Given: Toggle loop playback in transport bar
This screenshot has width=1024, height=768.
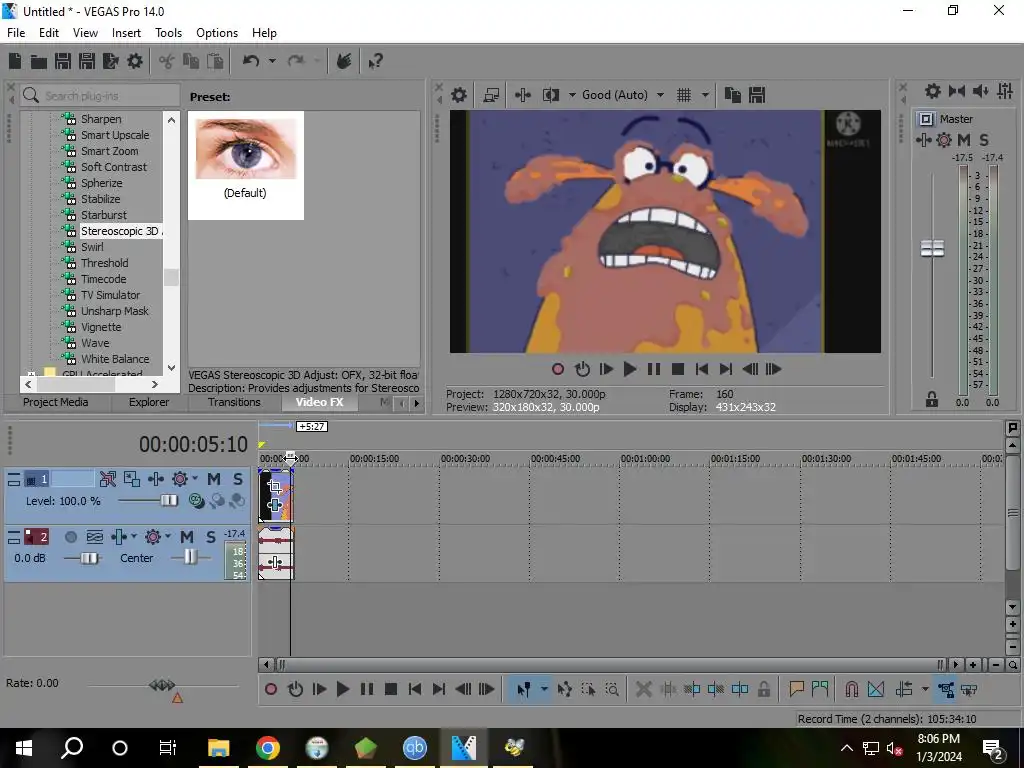Looking at the screenshot, I should 295,689.
